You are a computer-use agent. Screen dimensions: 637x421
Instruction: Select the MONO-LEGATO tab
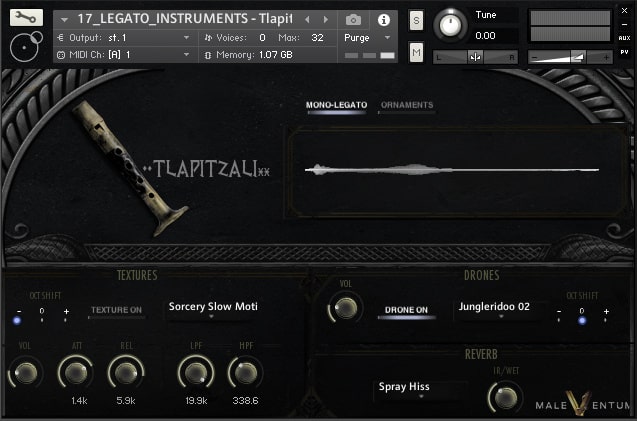(x=336, y=105)
